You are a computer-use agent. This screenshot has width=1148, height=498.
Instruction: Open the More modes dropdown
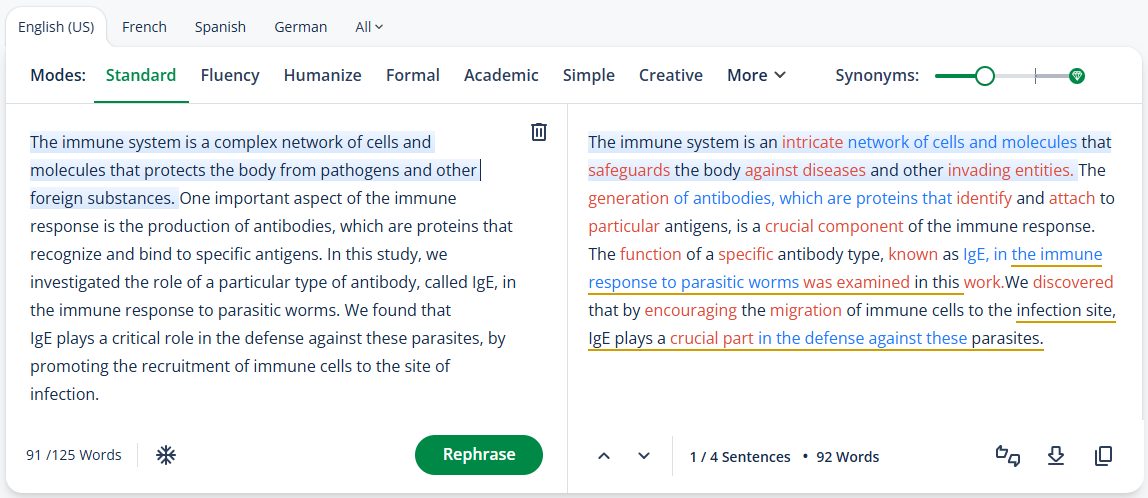[756, 75]
